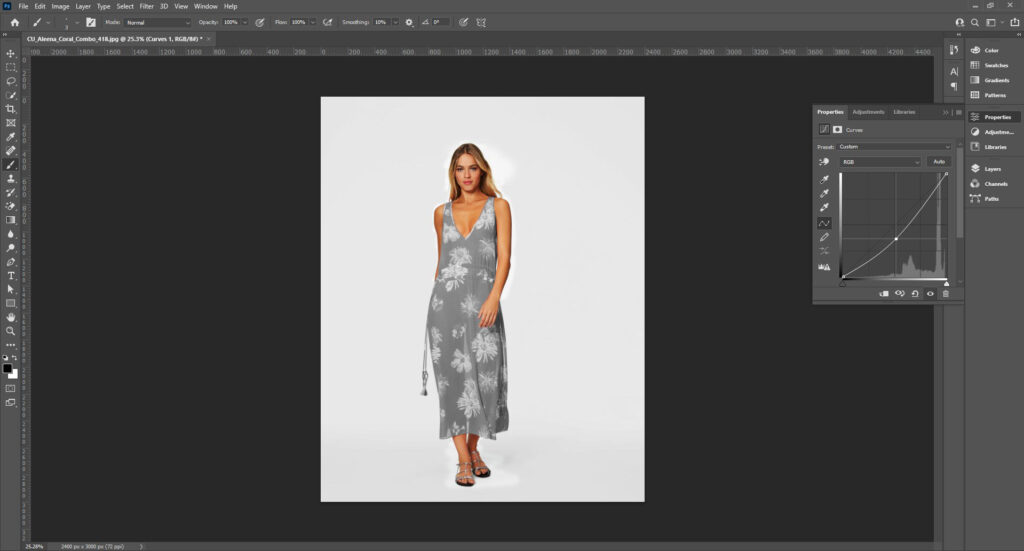Select the Path Selection tool

click(10, 289)
